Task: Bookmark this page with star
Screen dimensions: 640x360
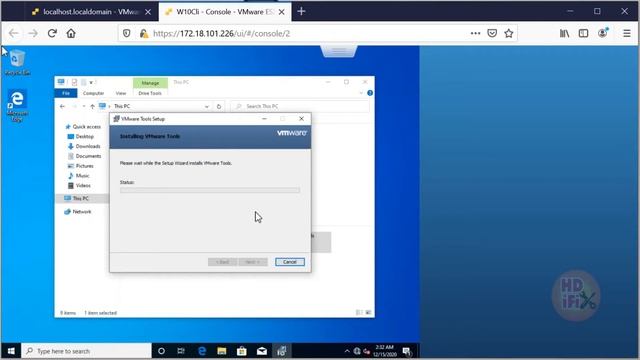Action: click(x=509, y=33)
